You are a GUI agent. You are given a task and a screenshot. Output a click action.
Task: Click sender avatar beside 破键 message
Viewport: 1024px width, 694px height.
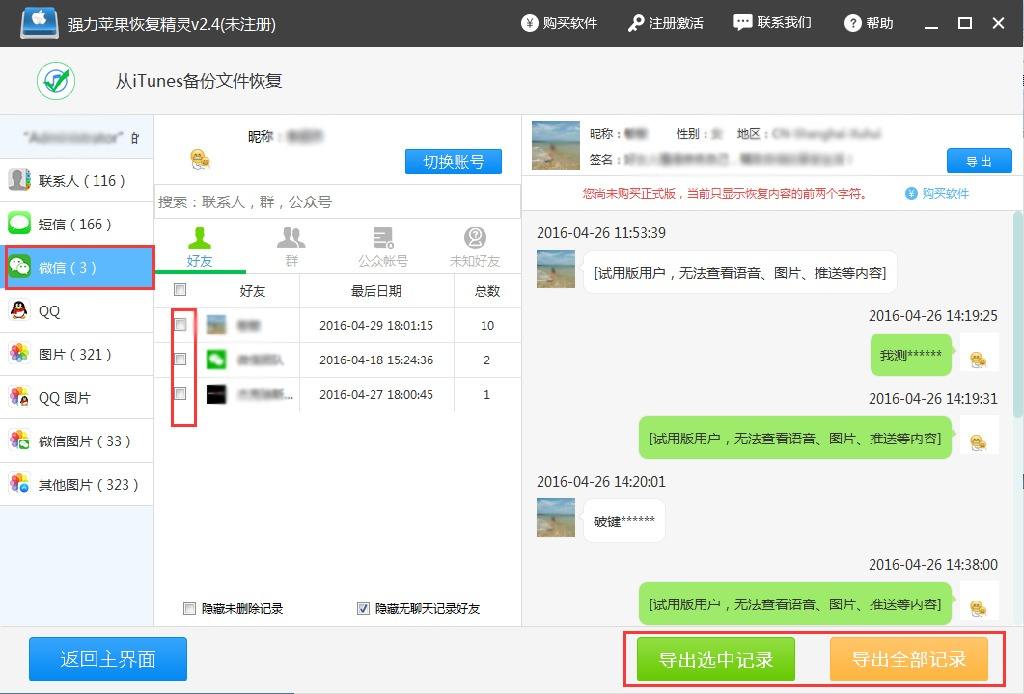556,517
